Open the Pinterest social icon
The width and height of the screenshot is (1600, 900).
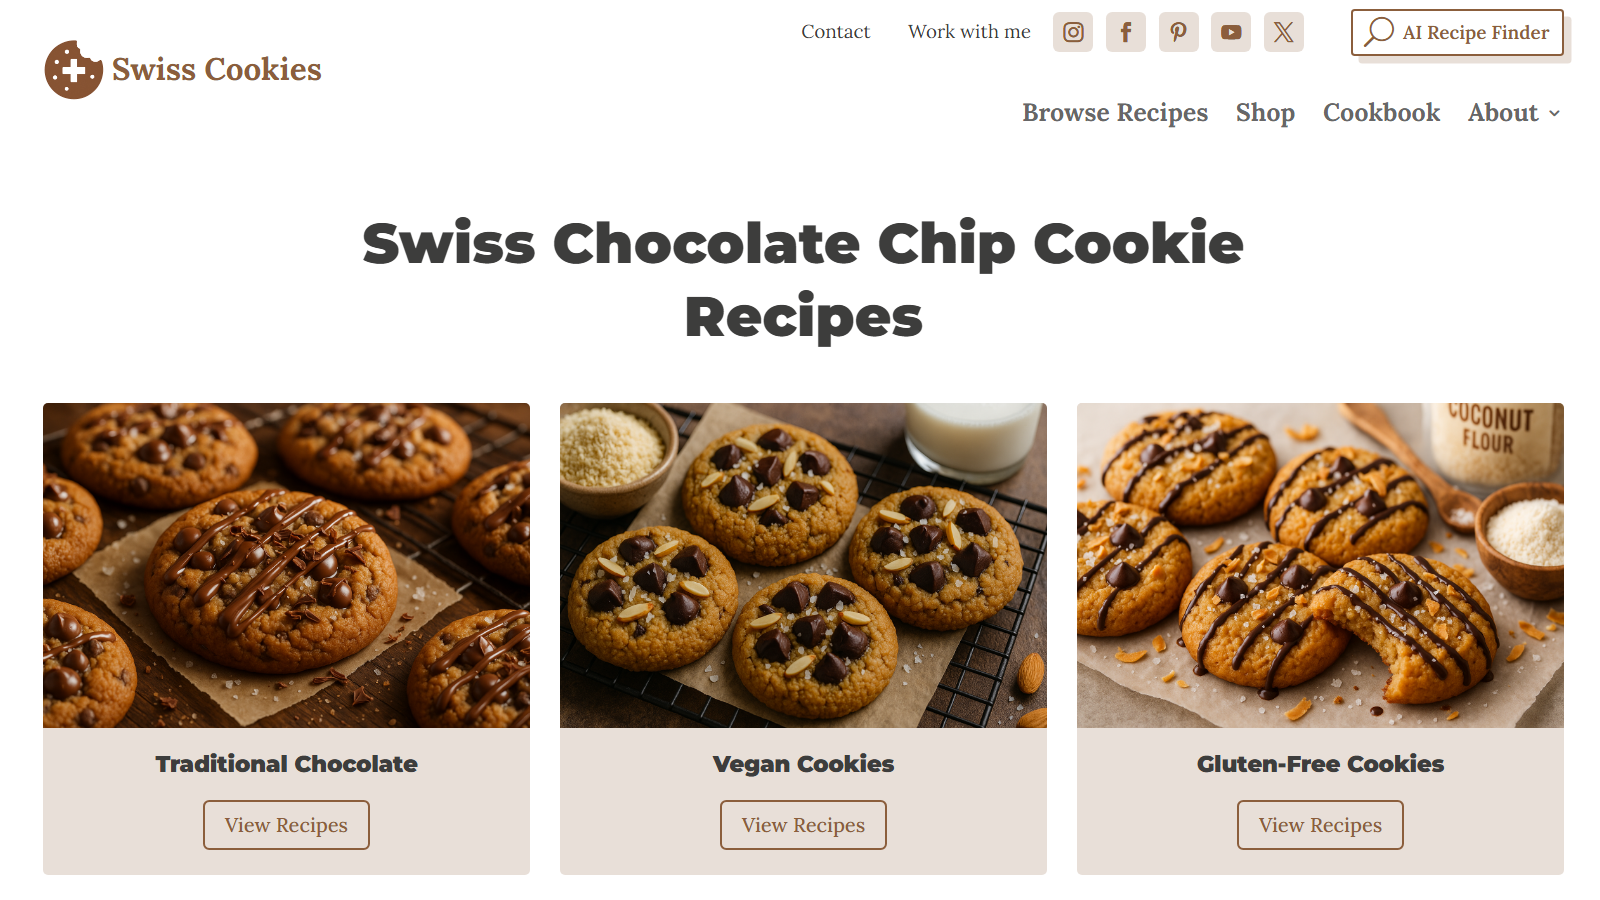pos(1179,32)
